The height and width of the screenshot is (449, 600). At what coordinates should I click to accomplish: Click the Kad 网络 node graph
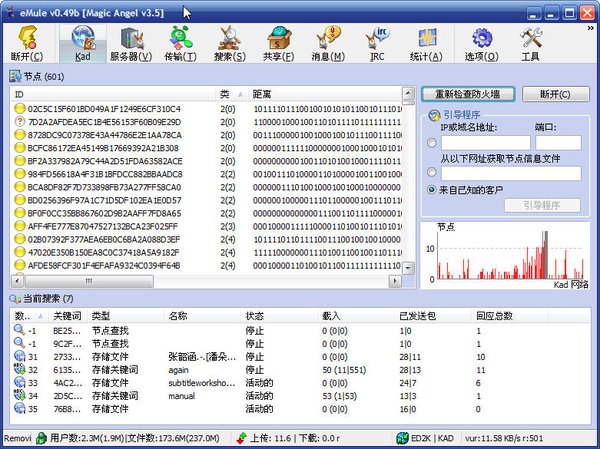(505, 255)
